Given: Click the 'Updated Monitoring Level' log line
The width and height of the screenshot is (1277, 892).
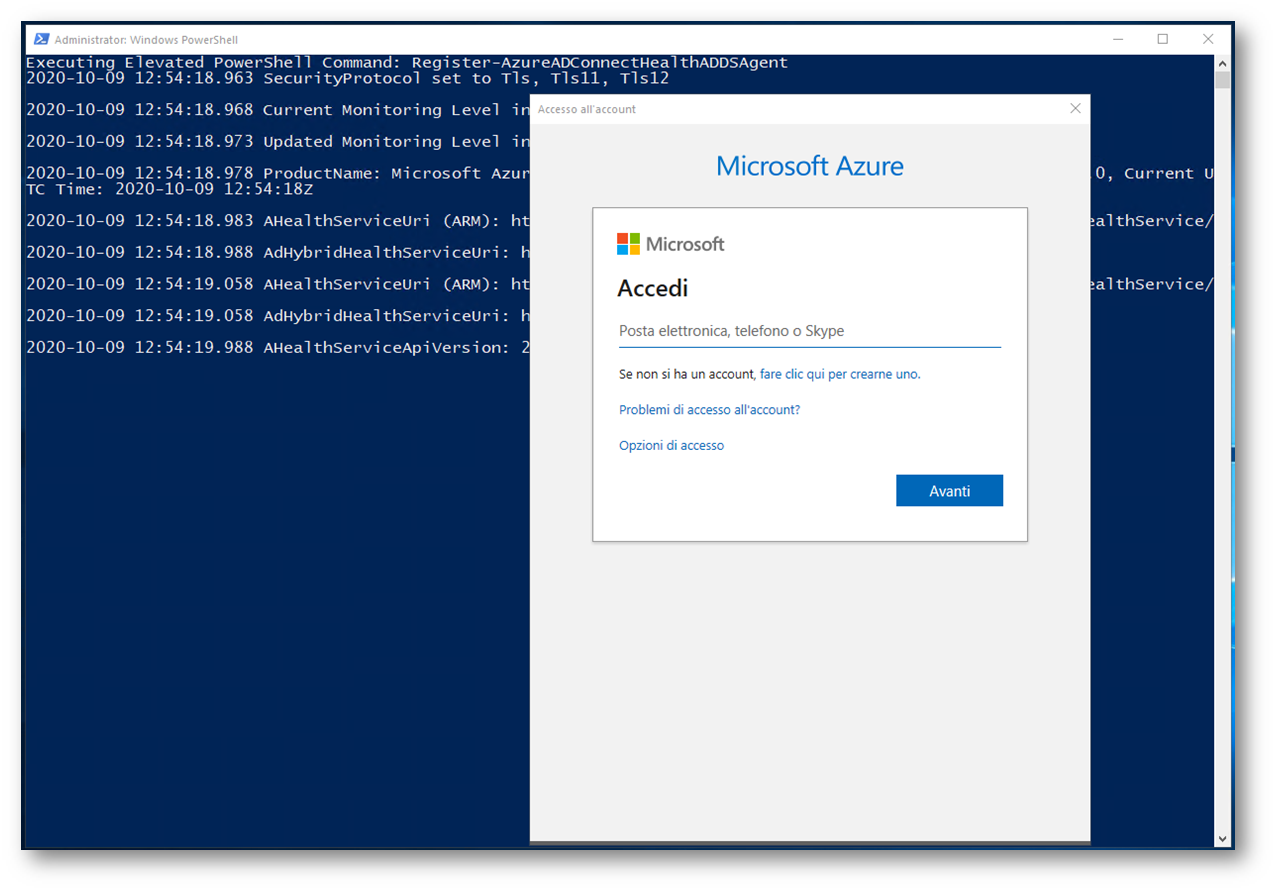Looking at the screenshot, I should [278, 142].
